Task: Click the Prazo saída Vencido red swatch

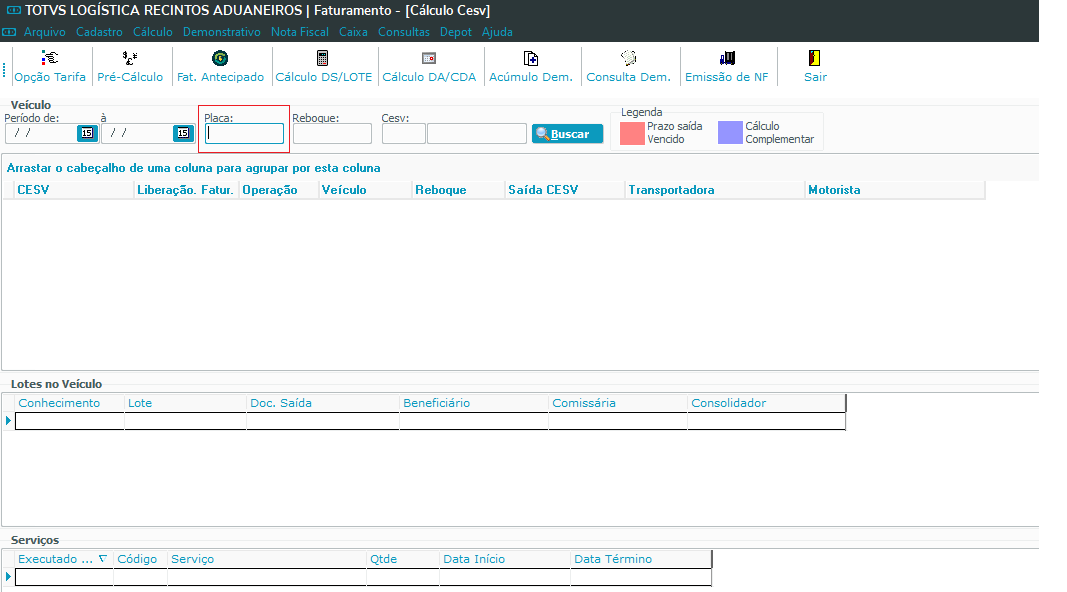Action: click(x=632, y=133)
